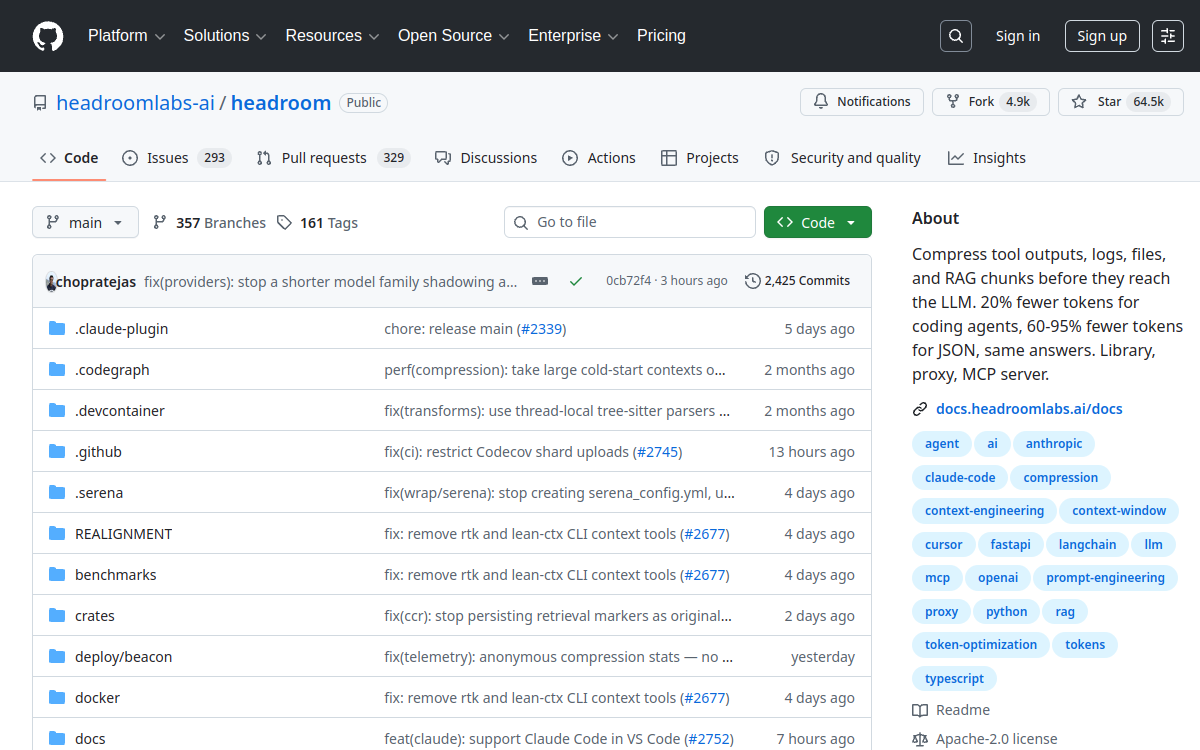
Task: Open the 2,425 Commits history
Action: point(798,281)
